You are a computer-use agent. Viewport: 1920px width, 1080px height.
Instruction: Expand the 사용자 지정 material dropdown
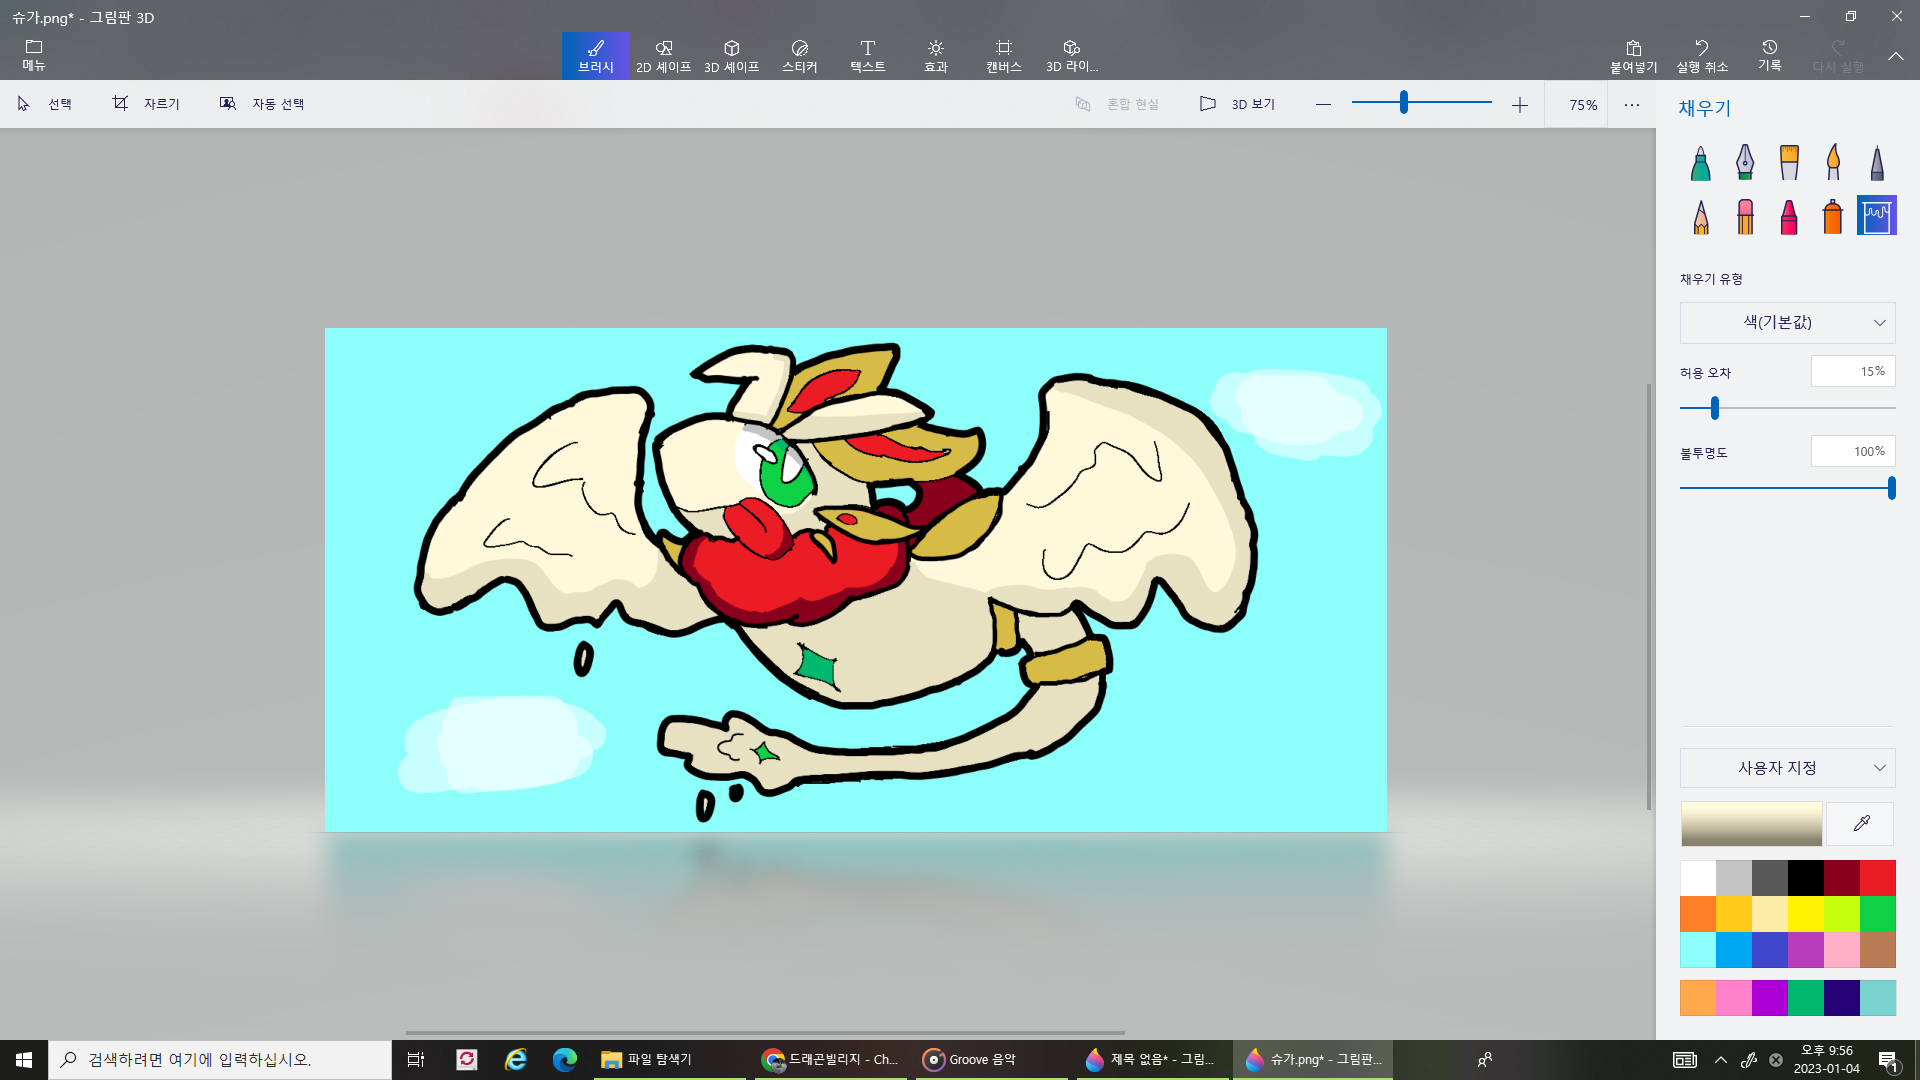coord(1787,768)
